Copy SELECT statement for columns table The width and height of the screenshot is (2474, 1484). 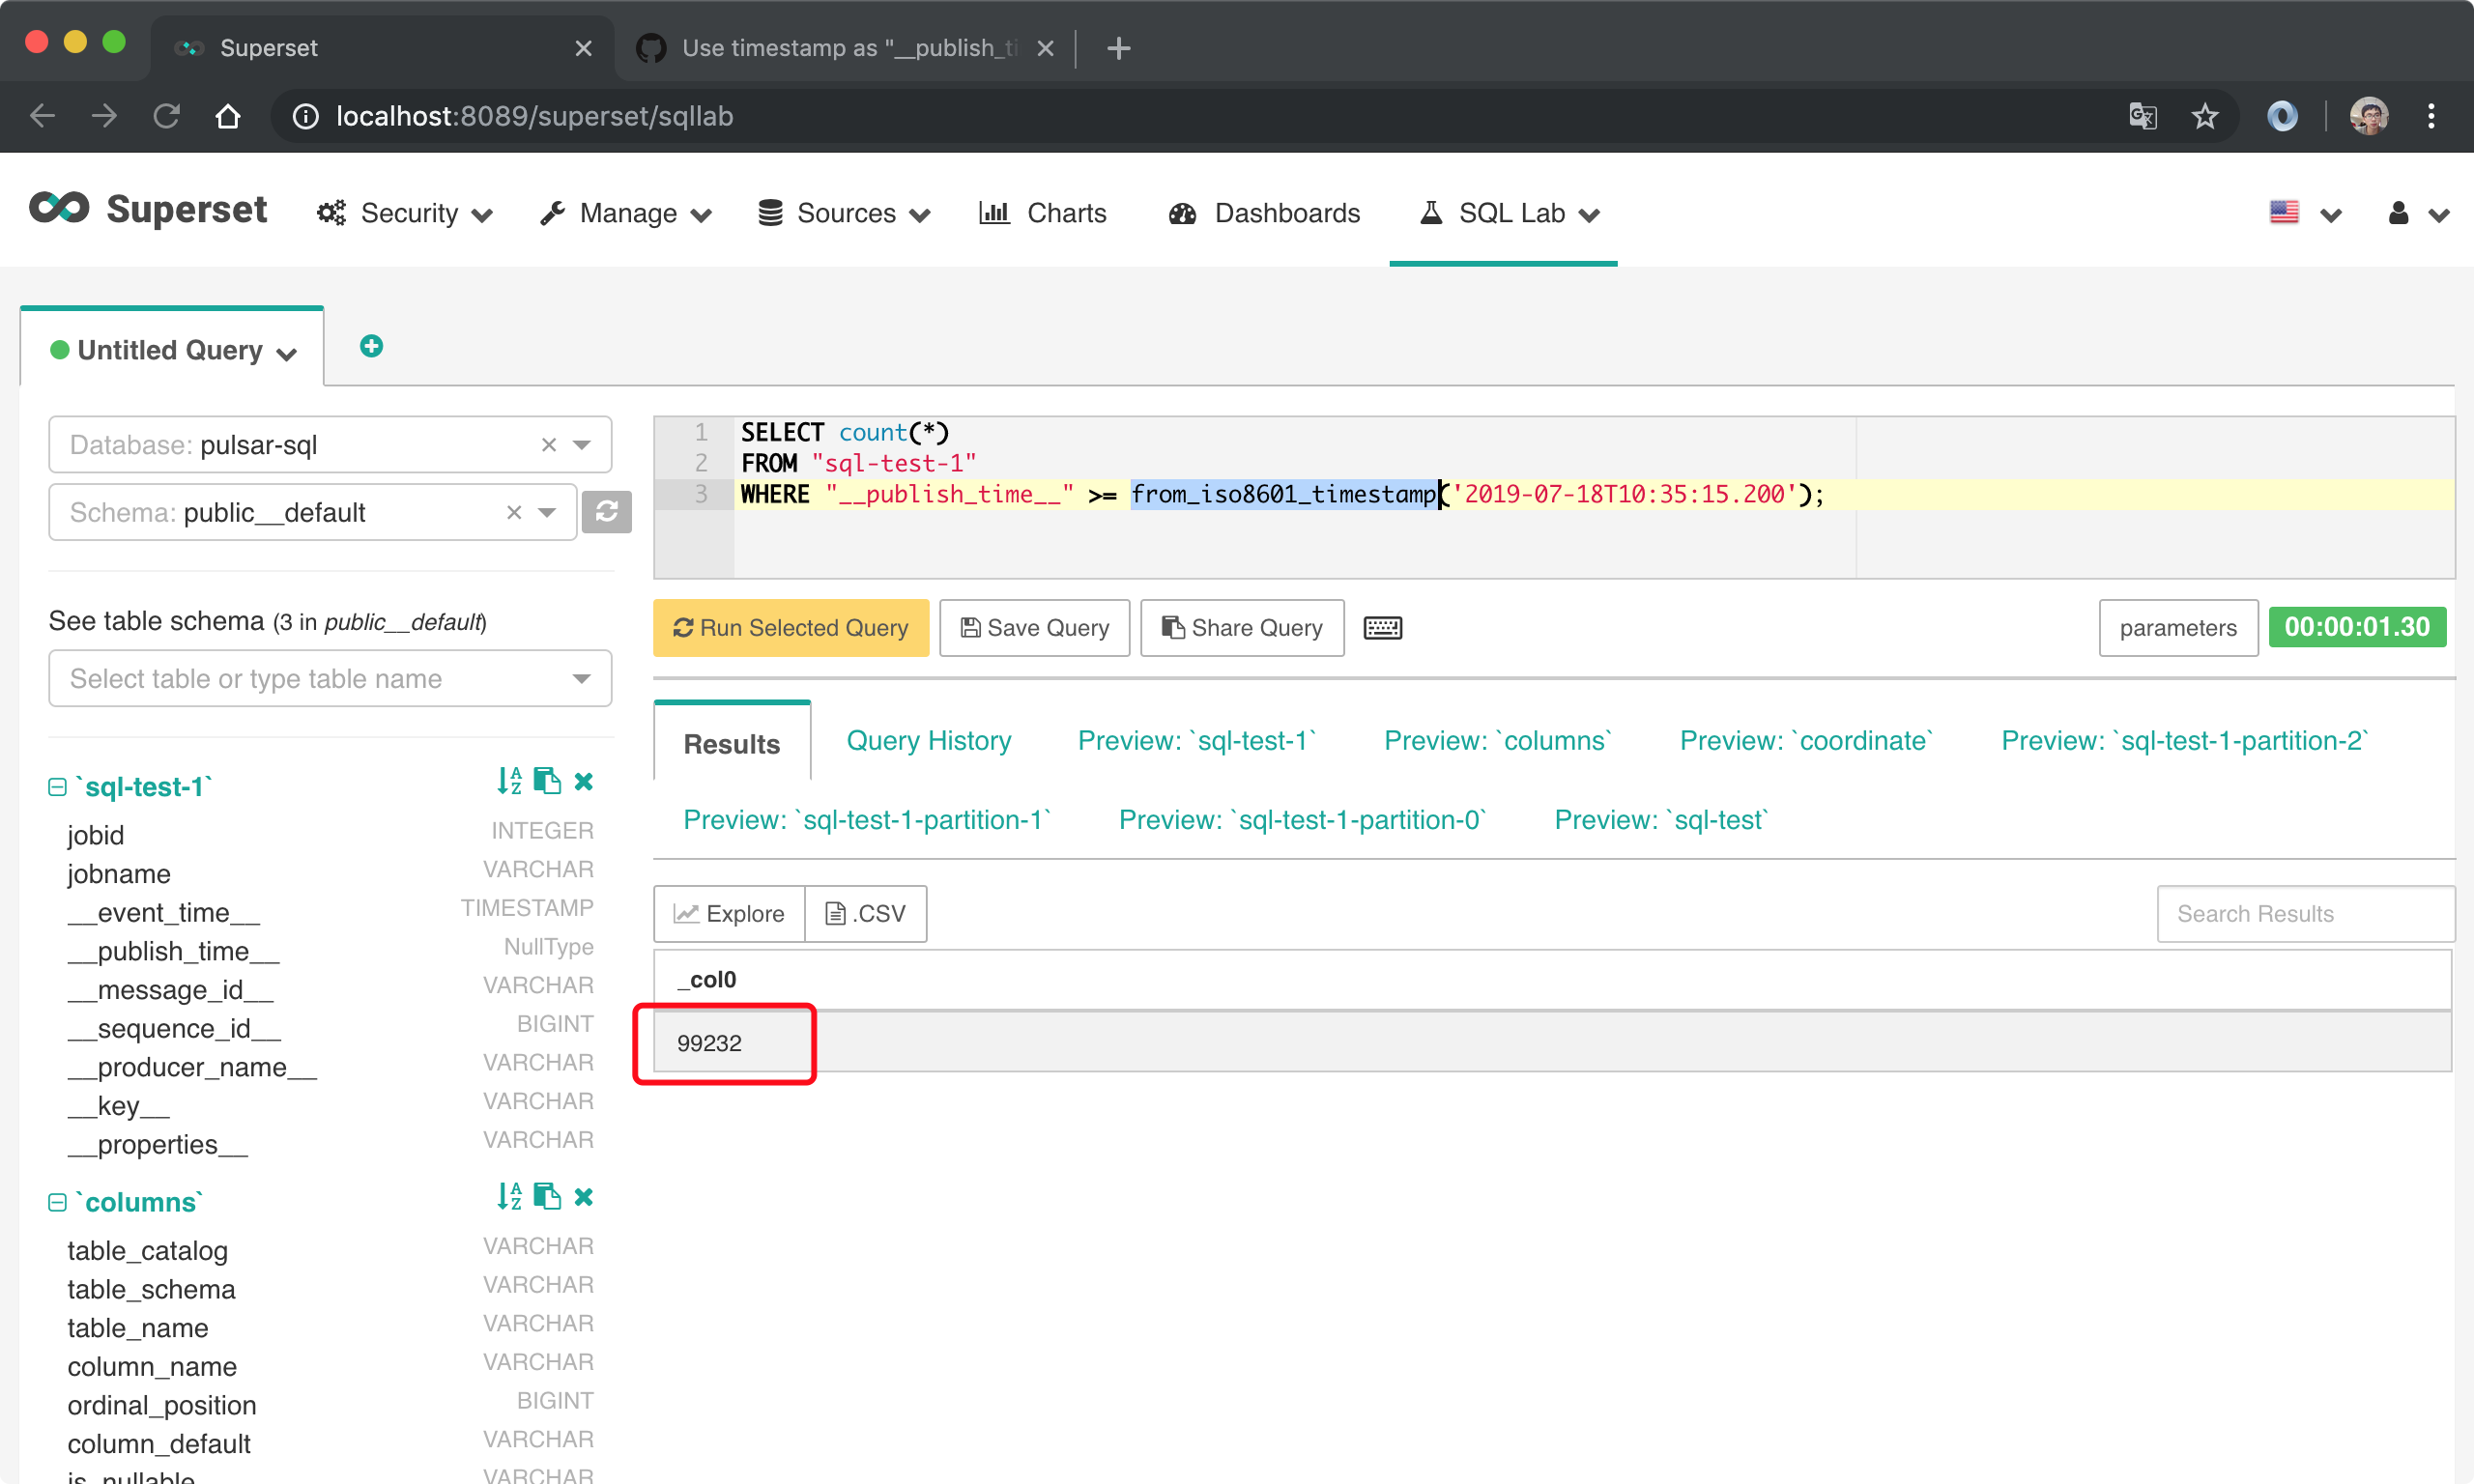(547, 1197)
